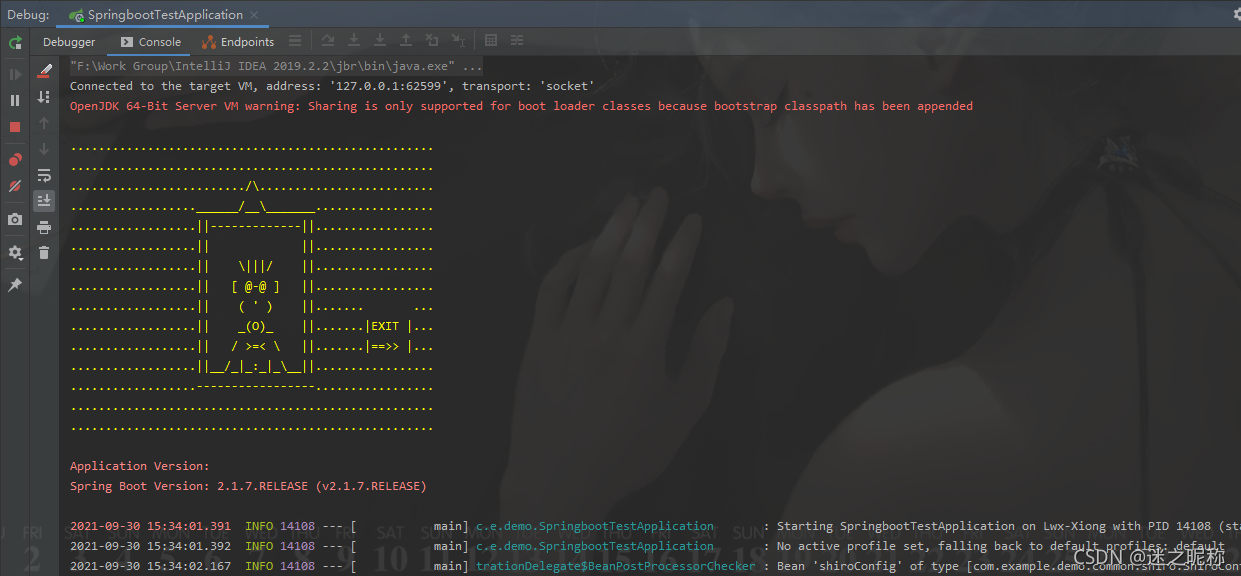Screen dimensions: 1241x576
Task: Click the red pencil highlight icon
Action: tap(44, 71)
